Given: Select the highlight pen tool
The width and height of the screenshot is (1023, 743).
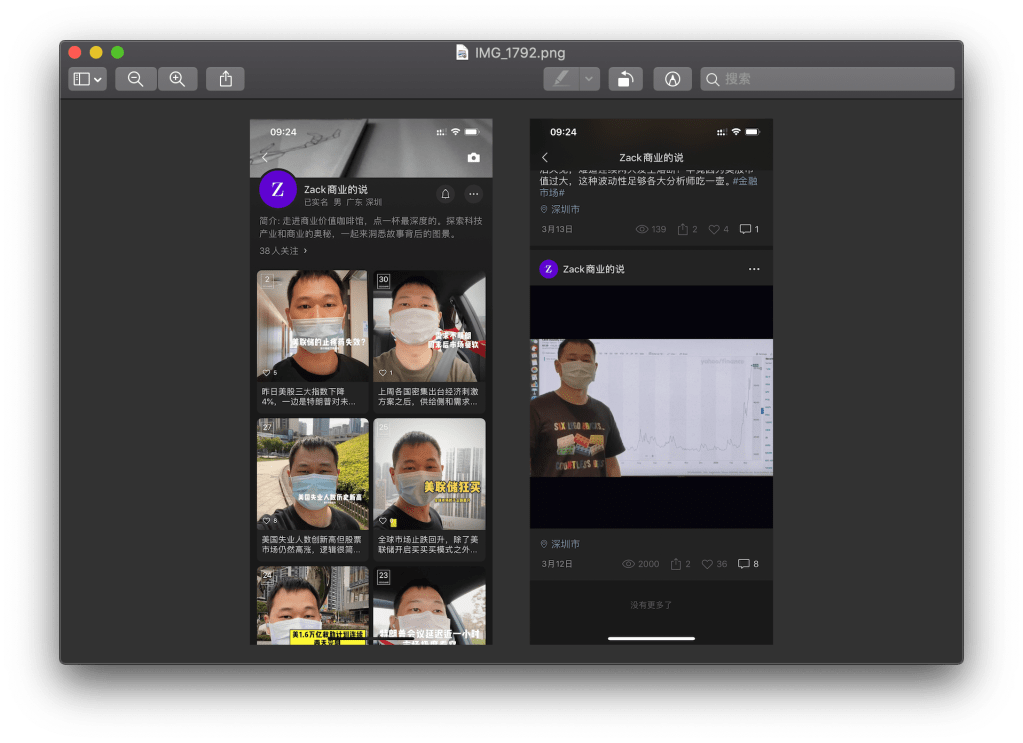Looking at the screenshot, I should [562, 79].
